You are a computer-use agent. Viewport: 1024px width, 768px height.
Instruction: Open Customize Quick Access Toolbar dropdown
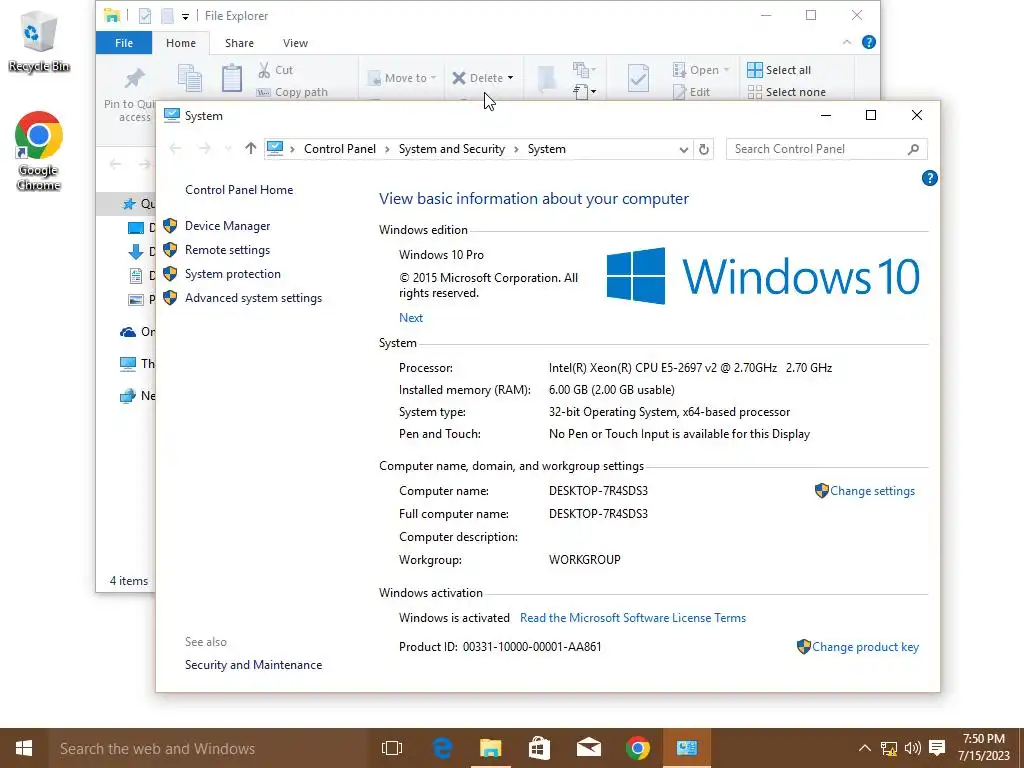coord(185,16)
